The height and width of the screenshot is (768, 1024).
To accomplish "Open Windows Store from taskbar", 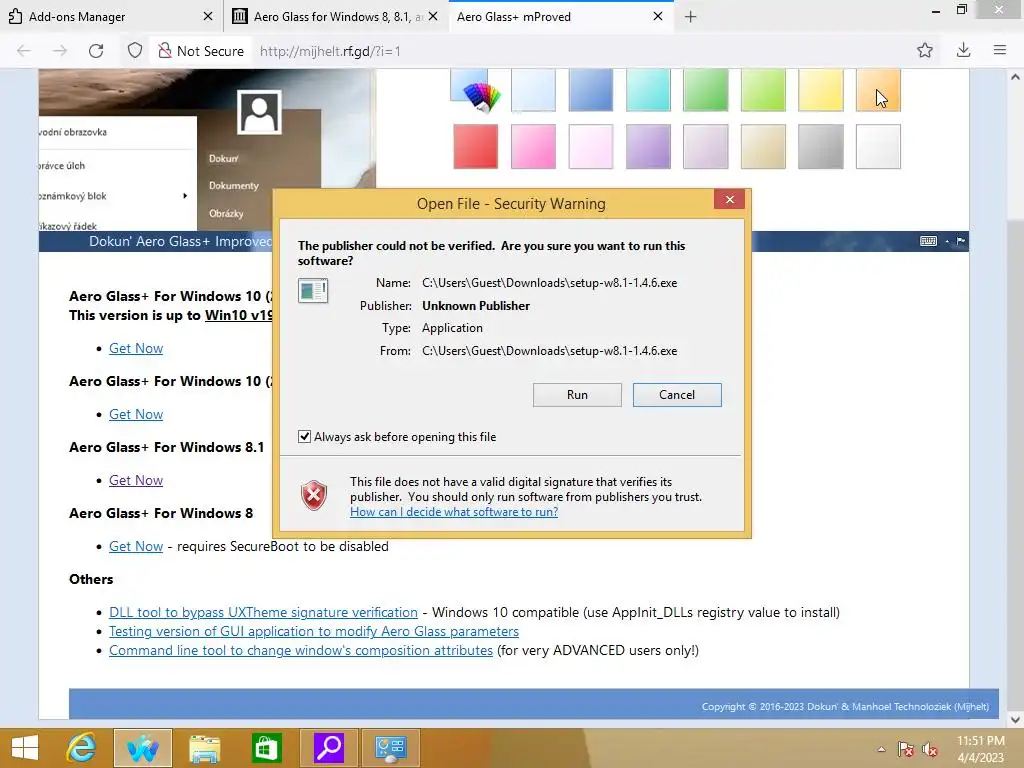I will tap(266, 748).
